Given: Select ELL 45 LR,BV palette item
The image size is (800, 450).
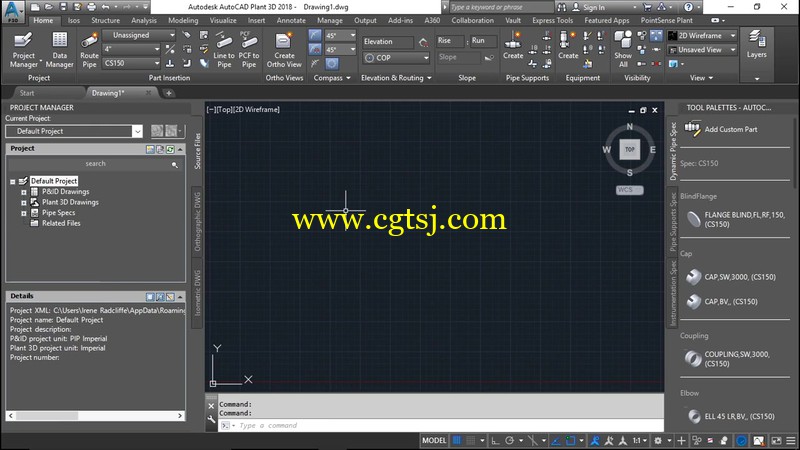Looking at the screenshot, I should pos(731,416).
